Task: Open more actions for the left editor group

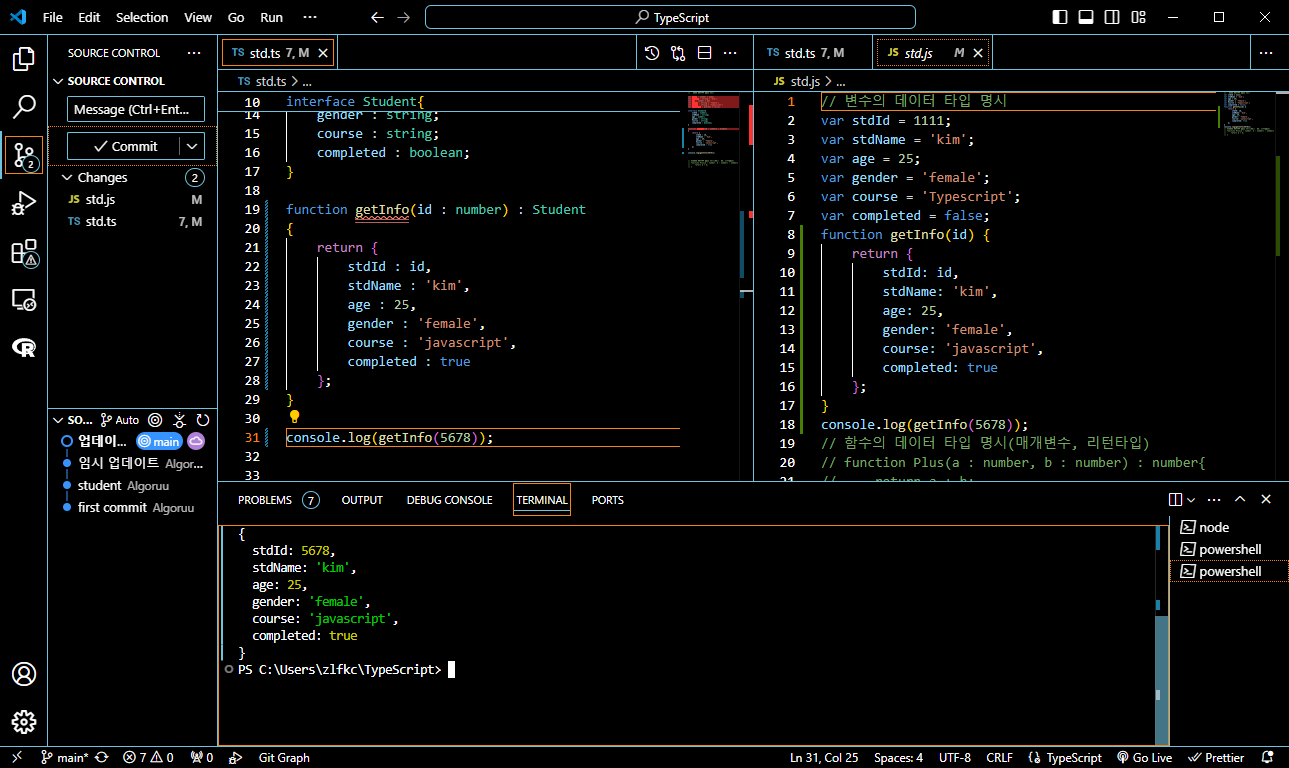Action: (730, 53)
